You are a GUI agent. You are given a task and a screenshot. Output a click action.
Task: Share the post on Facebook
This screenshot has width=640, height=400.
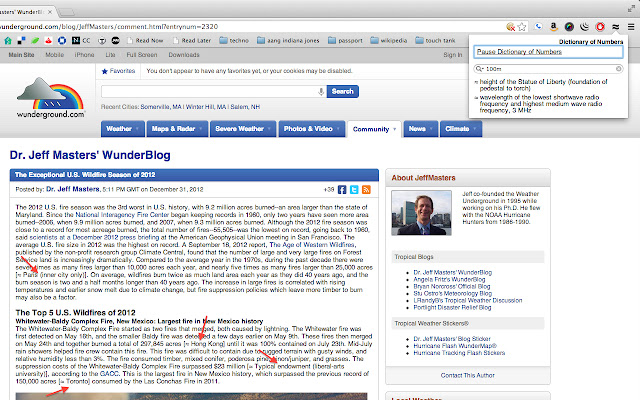(342, 189)
